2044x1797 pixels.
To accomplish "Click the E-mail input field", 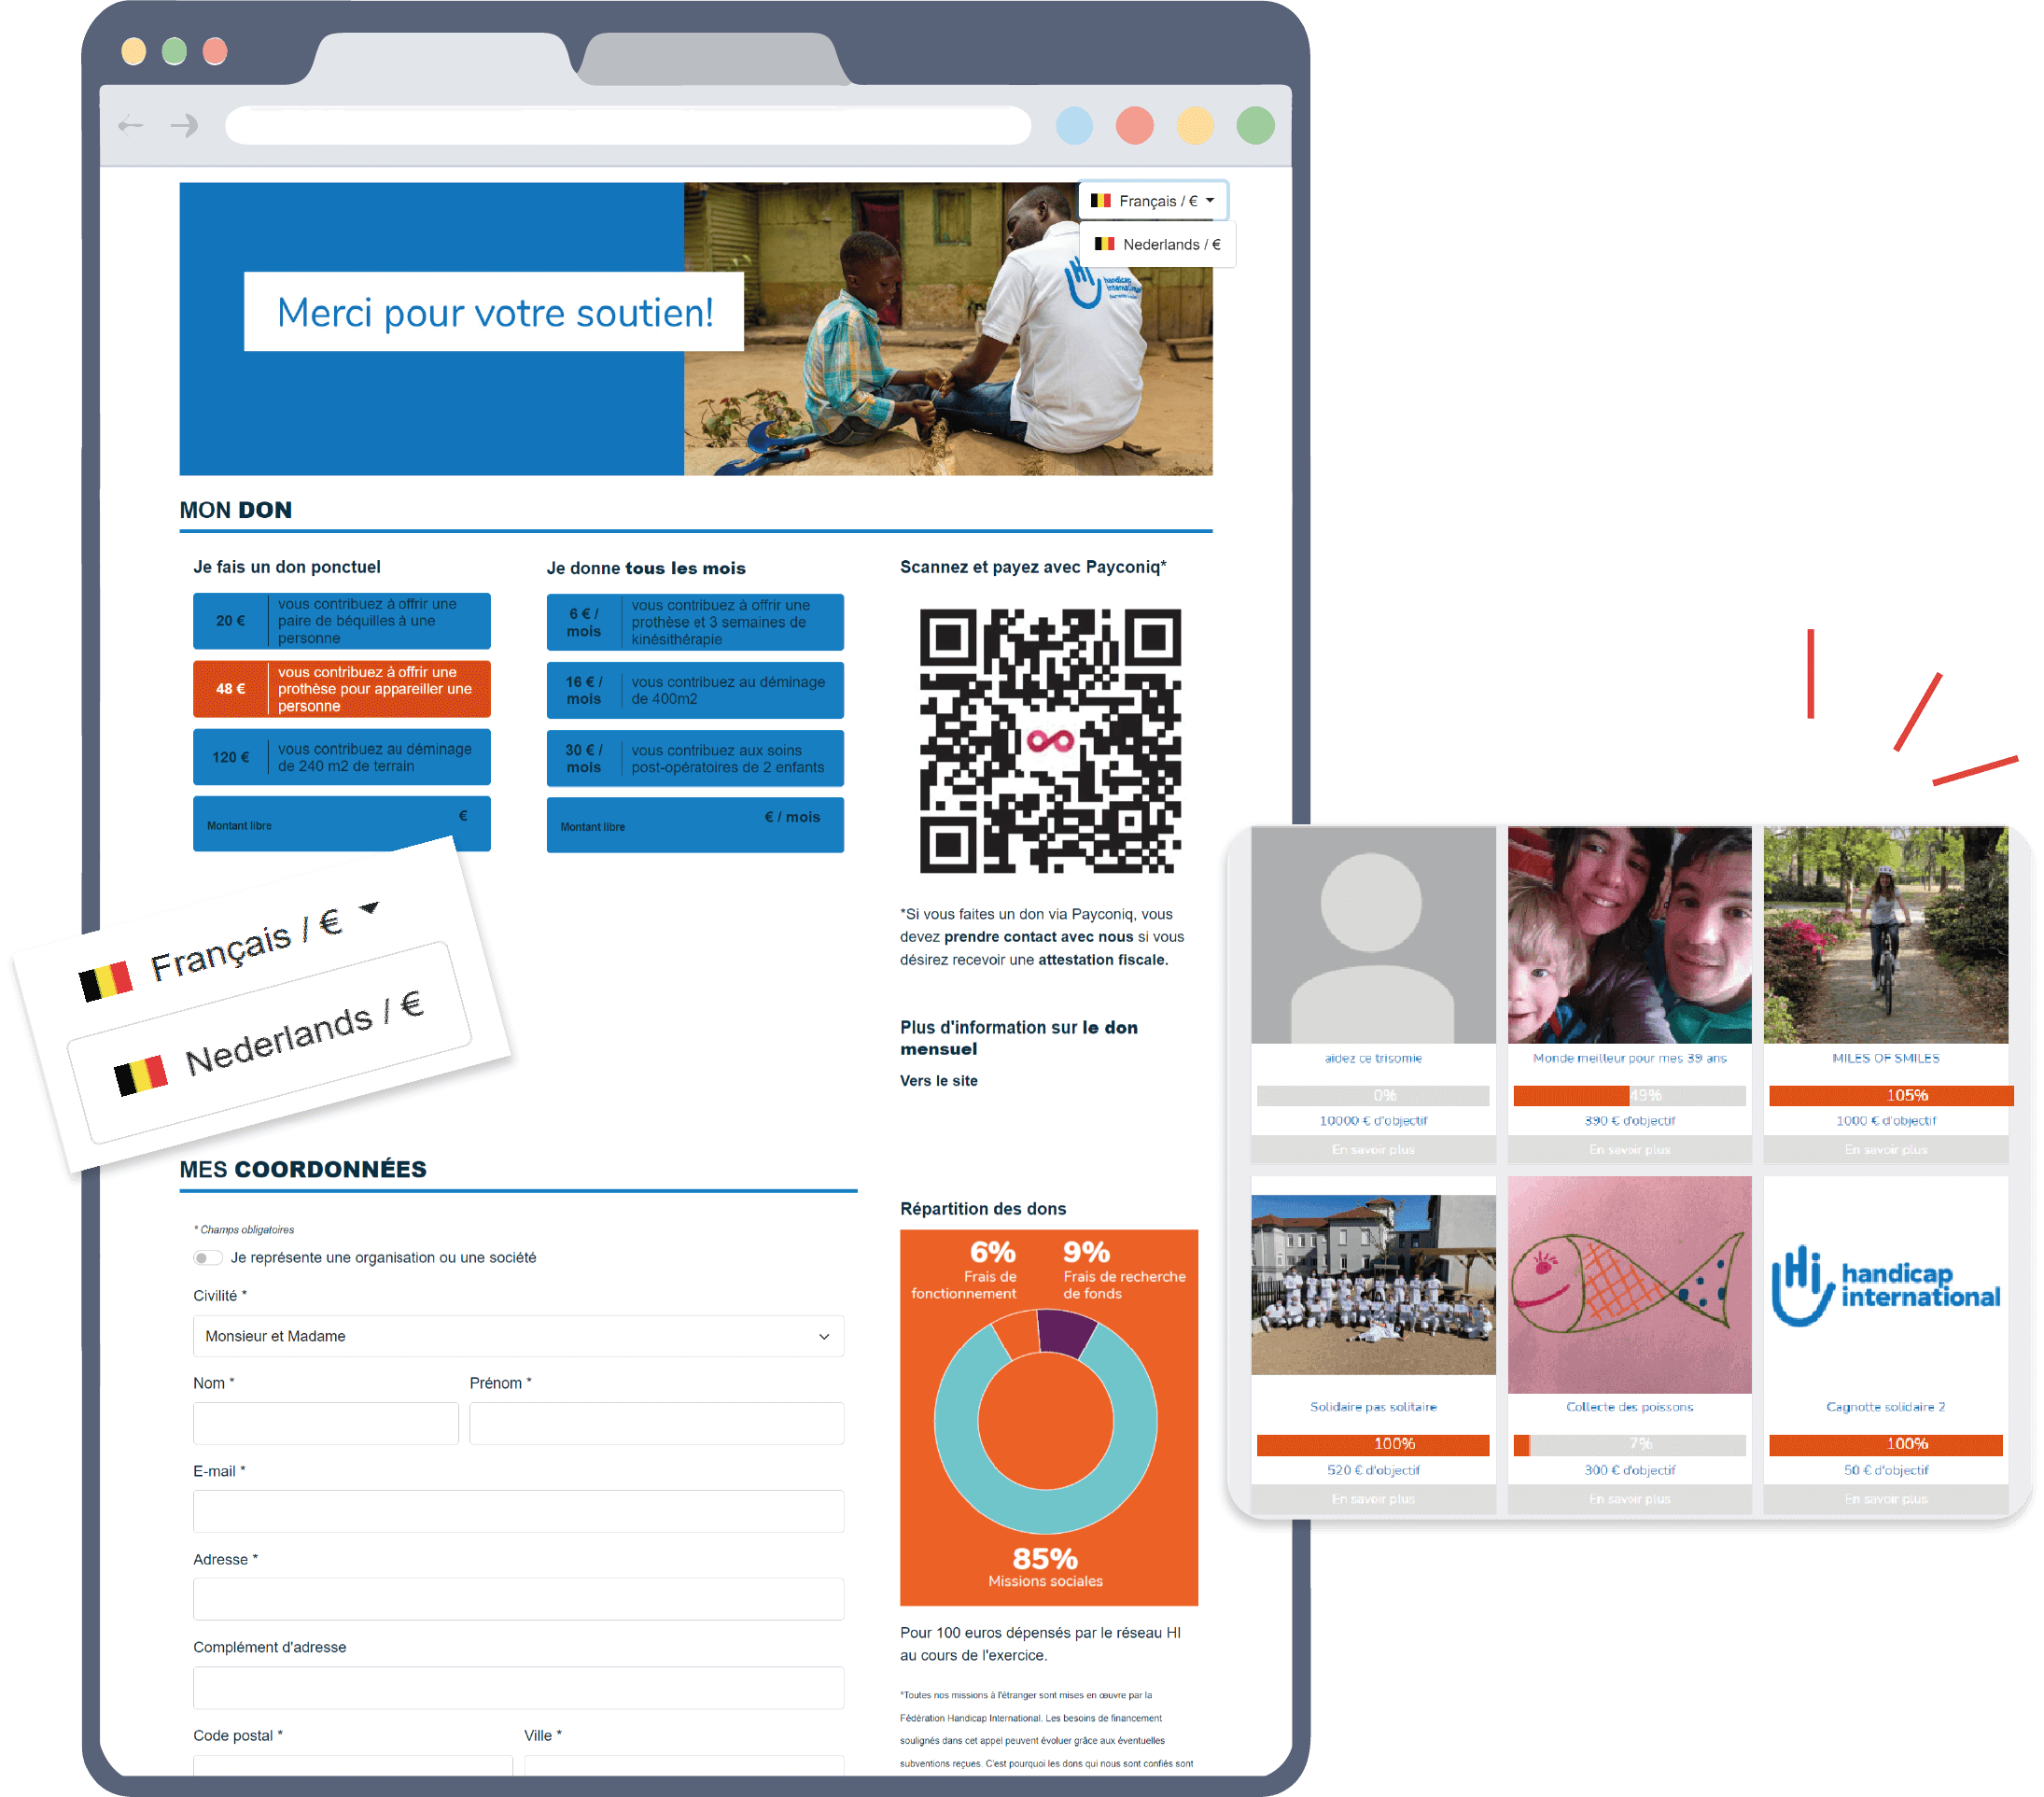I will [518, 1511].
